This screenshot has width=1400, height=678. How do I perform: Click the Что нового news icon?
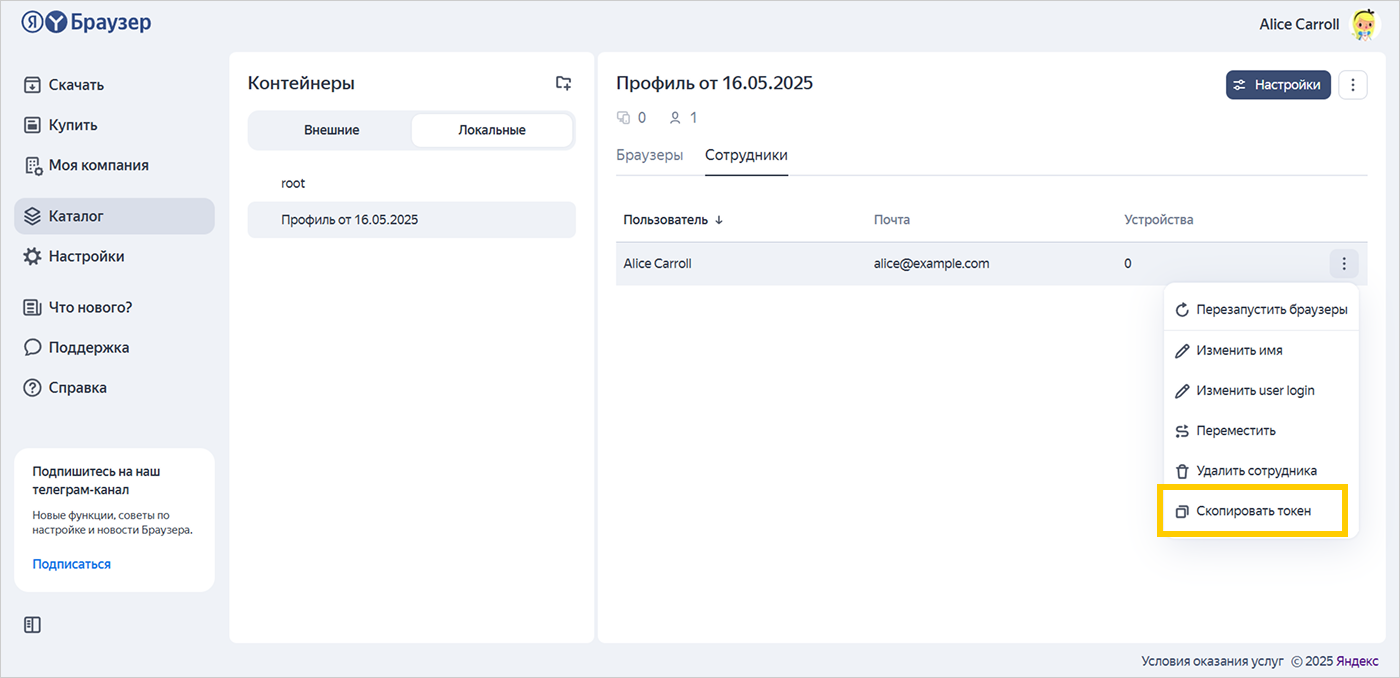tap(32, 307)
